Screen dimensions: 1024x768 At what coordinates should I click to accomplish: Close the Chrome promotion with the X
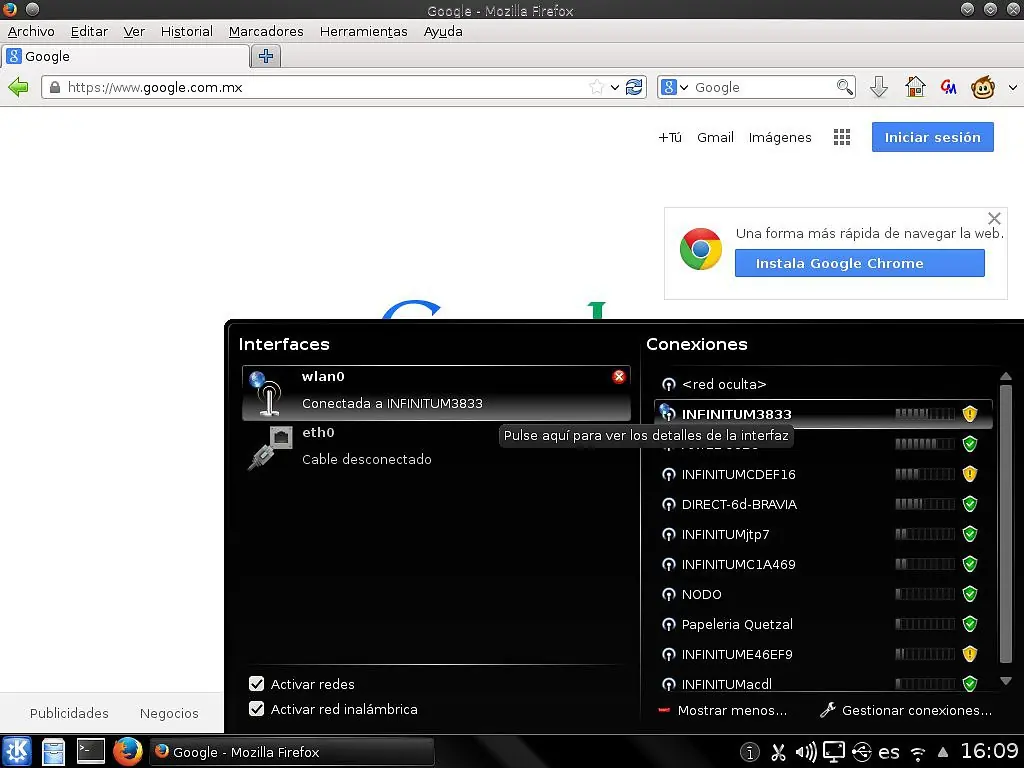(x=994, y=218)
